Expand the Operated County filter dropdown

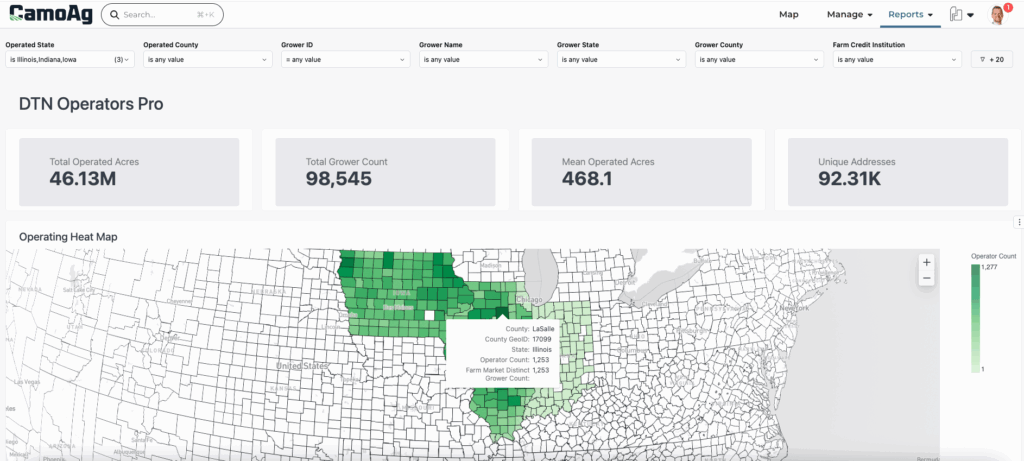coord(208,59)
